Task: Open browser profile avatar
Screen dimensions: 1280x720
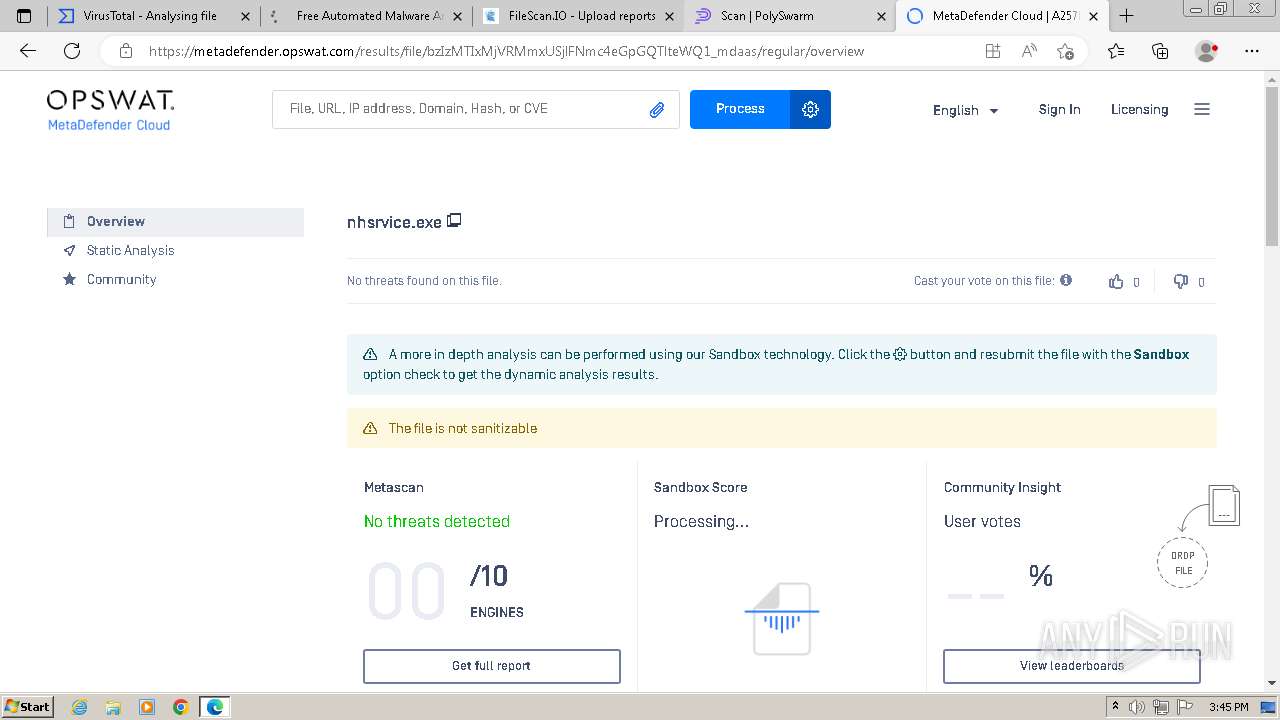Action: pyautogui.click(x=1207, y=51)
